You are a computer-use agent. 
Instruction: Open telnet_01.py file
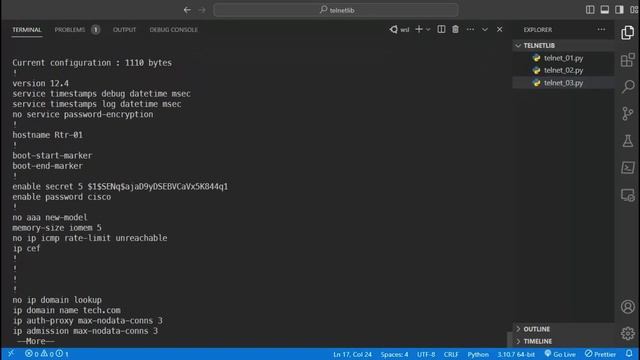563,58
